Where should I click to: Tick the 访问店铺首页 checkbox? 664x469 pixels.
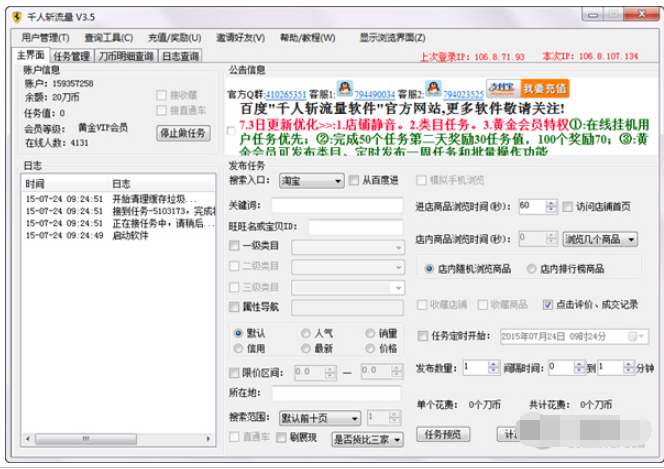click(x=567, y=206)
